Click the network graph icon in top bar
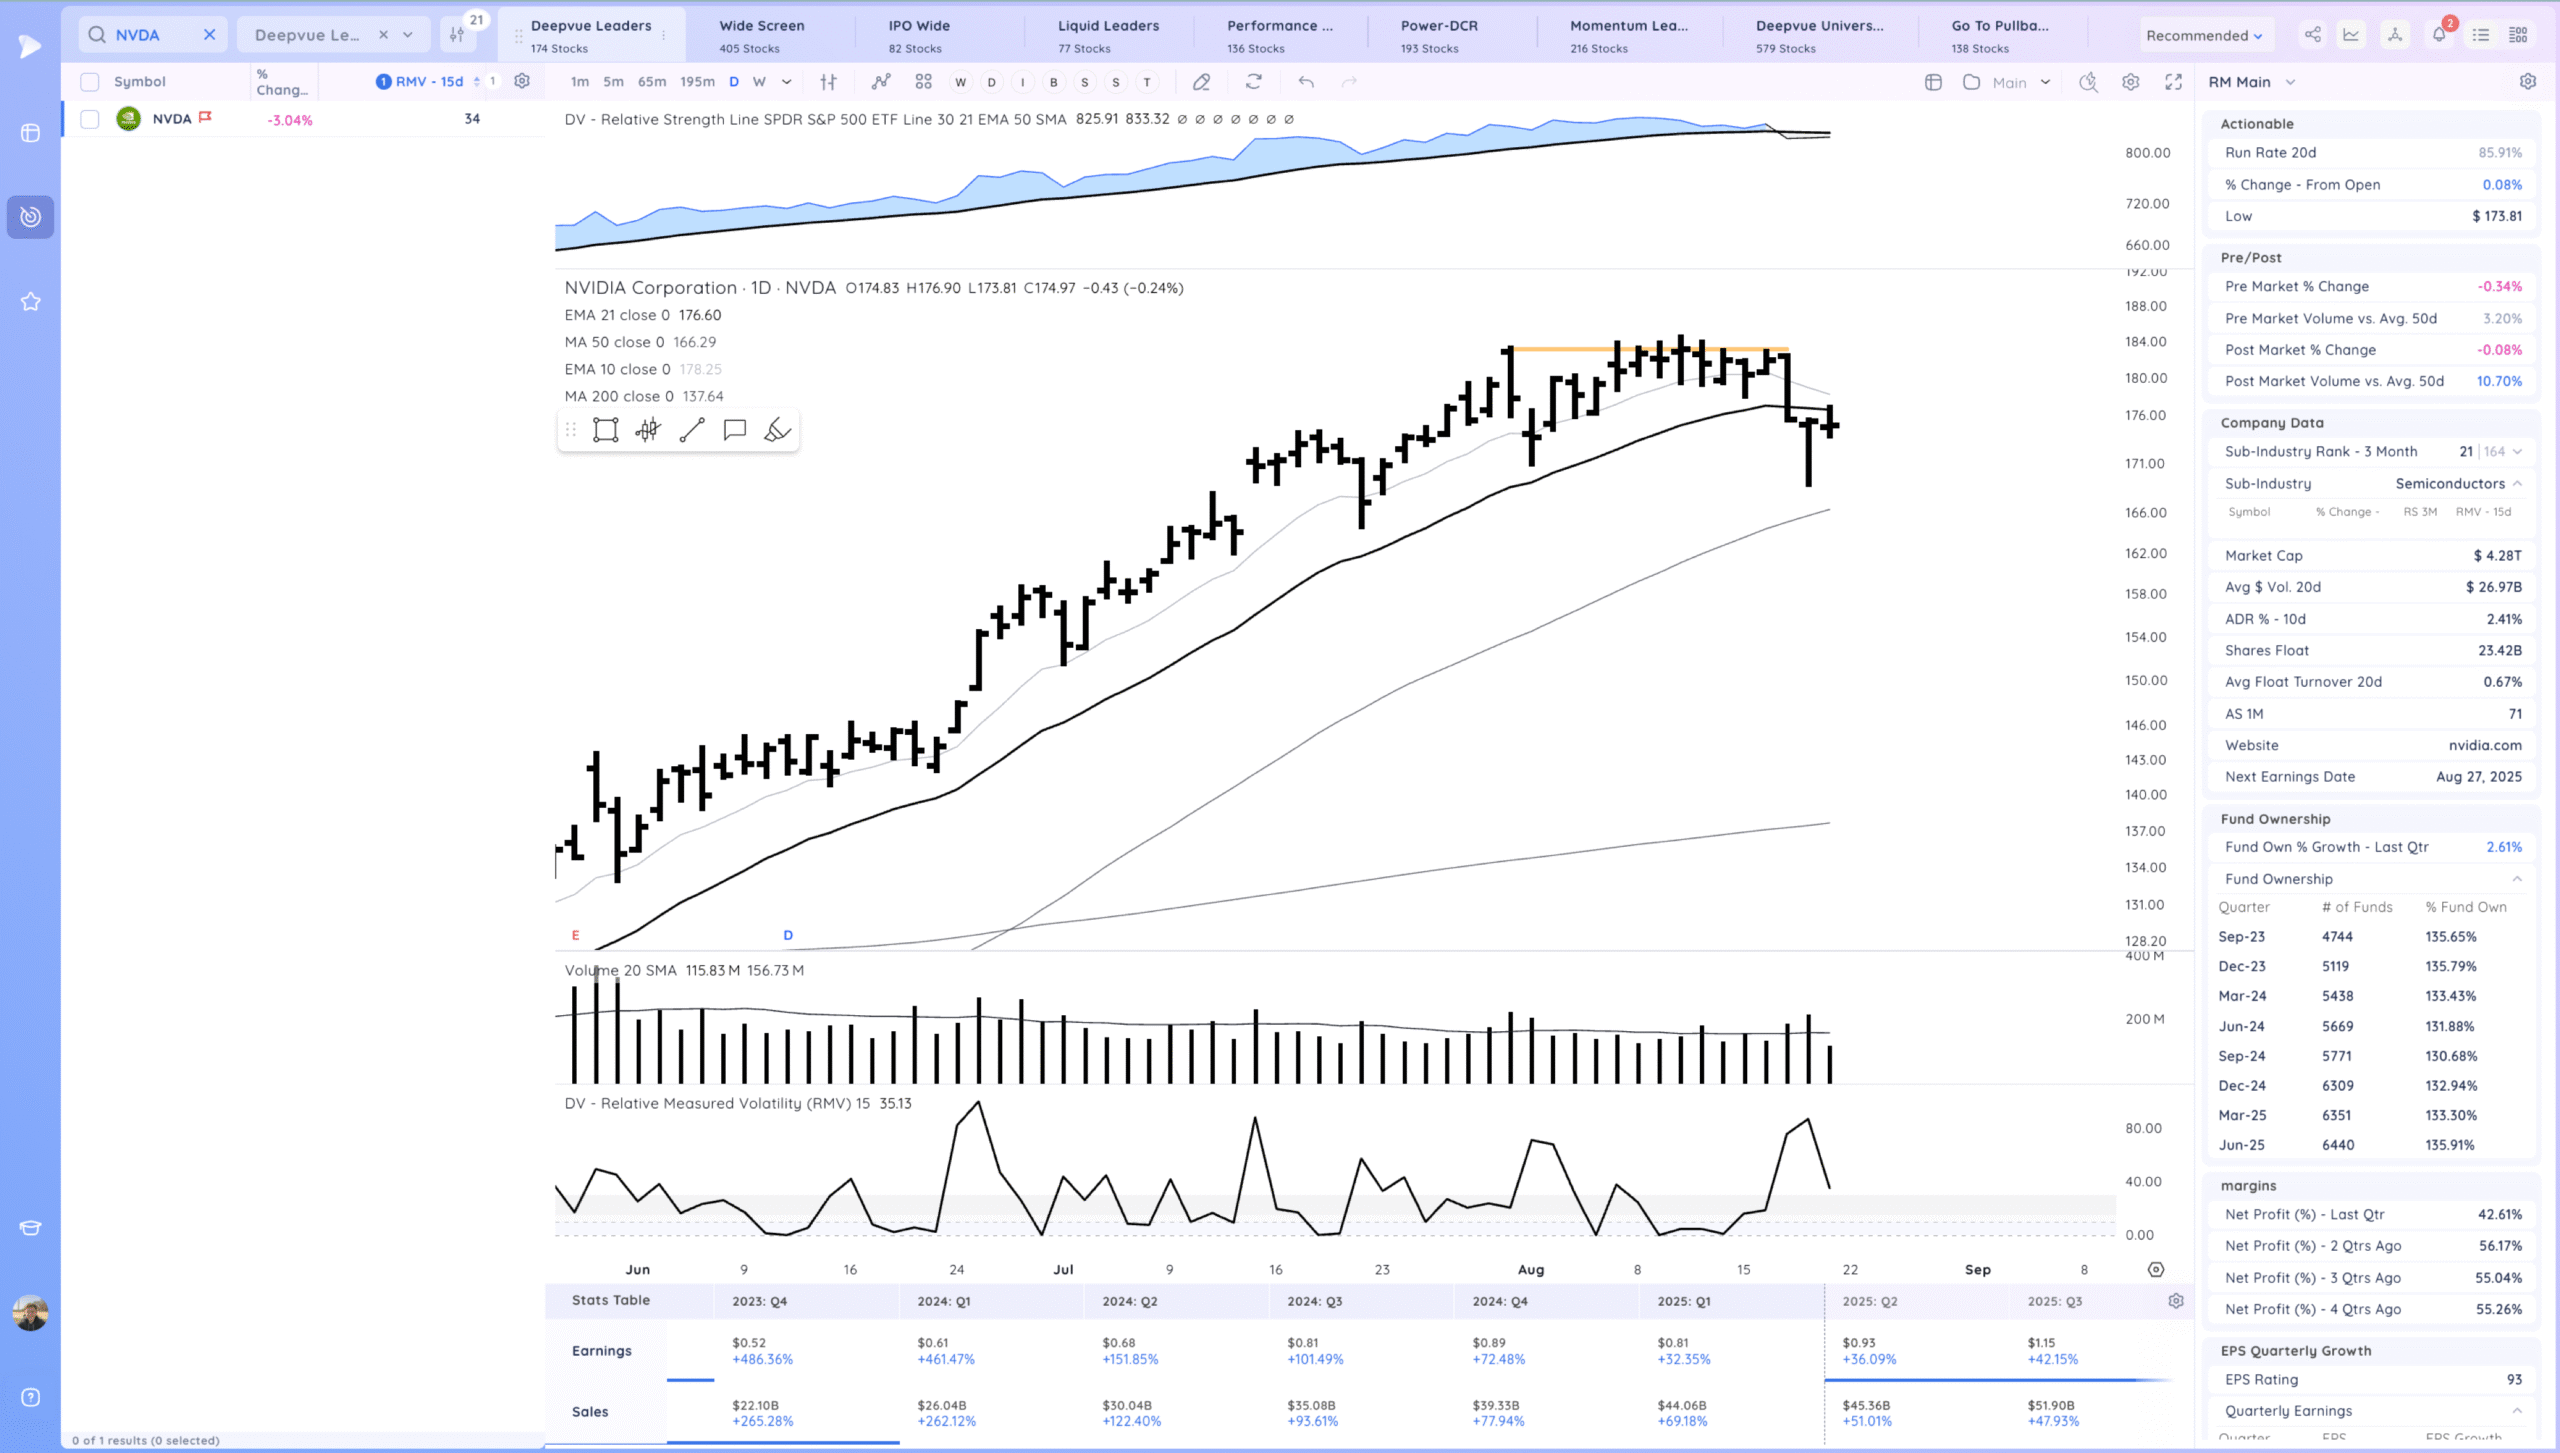The image size is (2560, 1453). 2395,35
